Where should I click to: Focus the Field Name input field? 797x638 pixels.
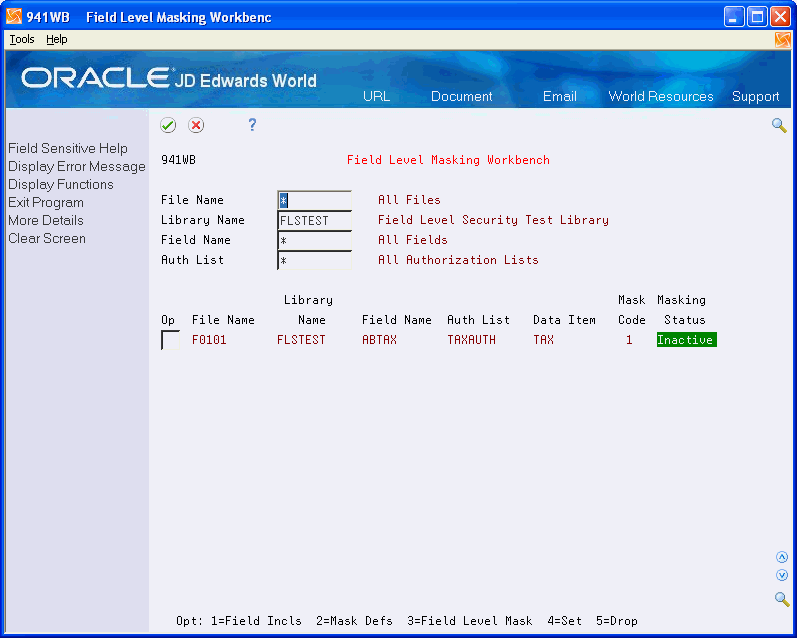coord(315,240)
